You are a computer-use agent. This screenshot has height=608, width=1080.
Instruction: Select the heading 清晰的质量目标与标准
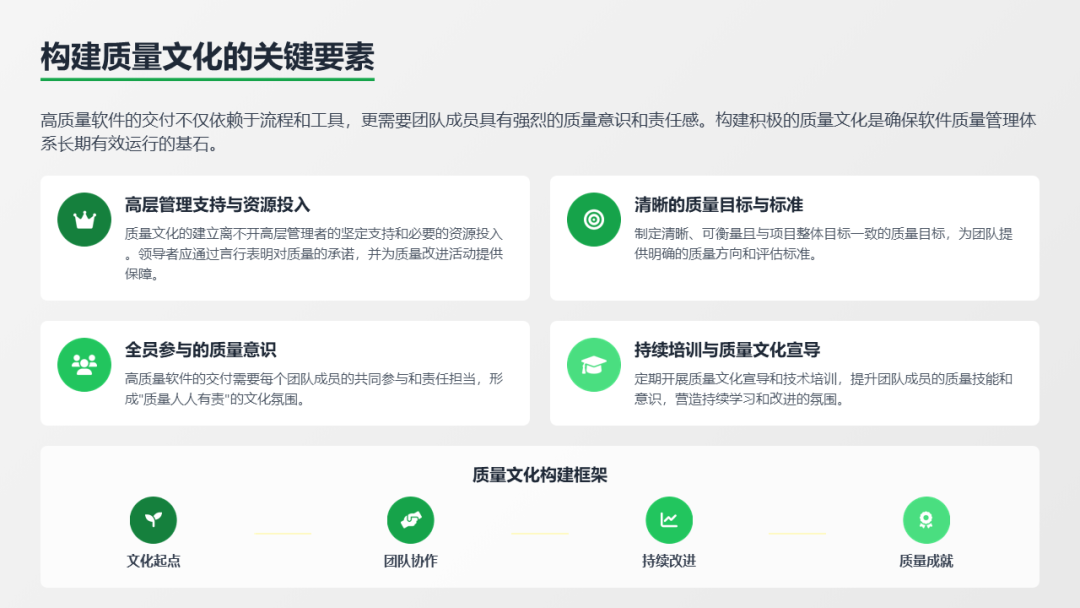coord(718,205)
